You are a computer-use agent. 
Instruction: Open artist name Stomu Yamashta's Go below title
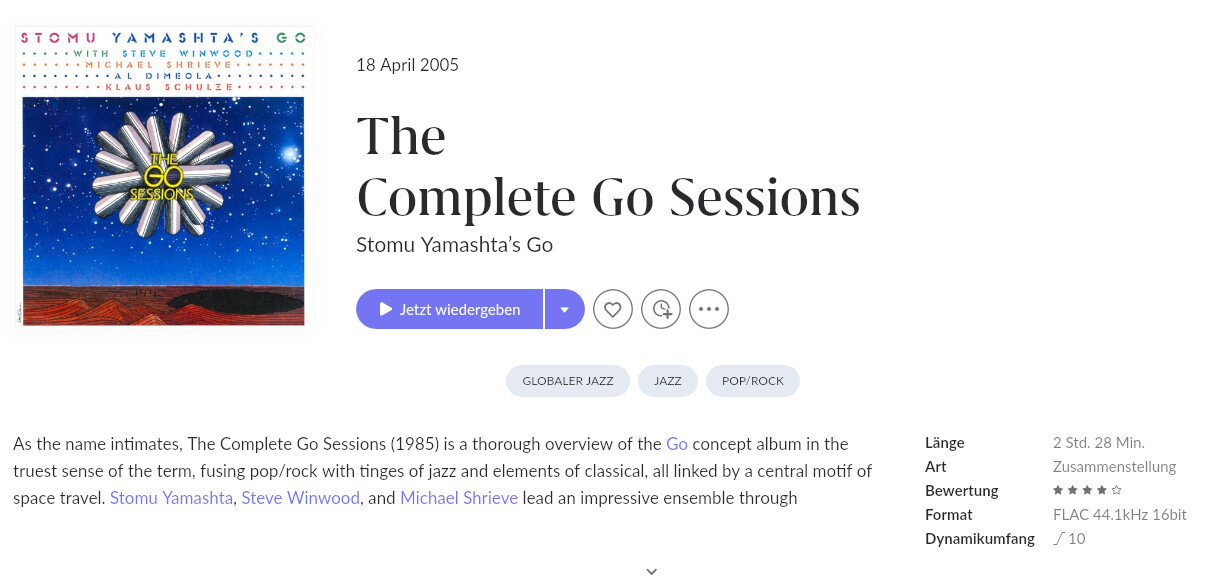pyautogui.click(x=454, y=245)
